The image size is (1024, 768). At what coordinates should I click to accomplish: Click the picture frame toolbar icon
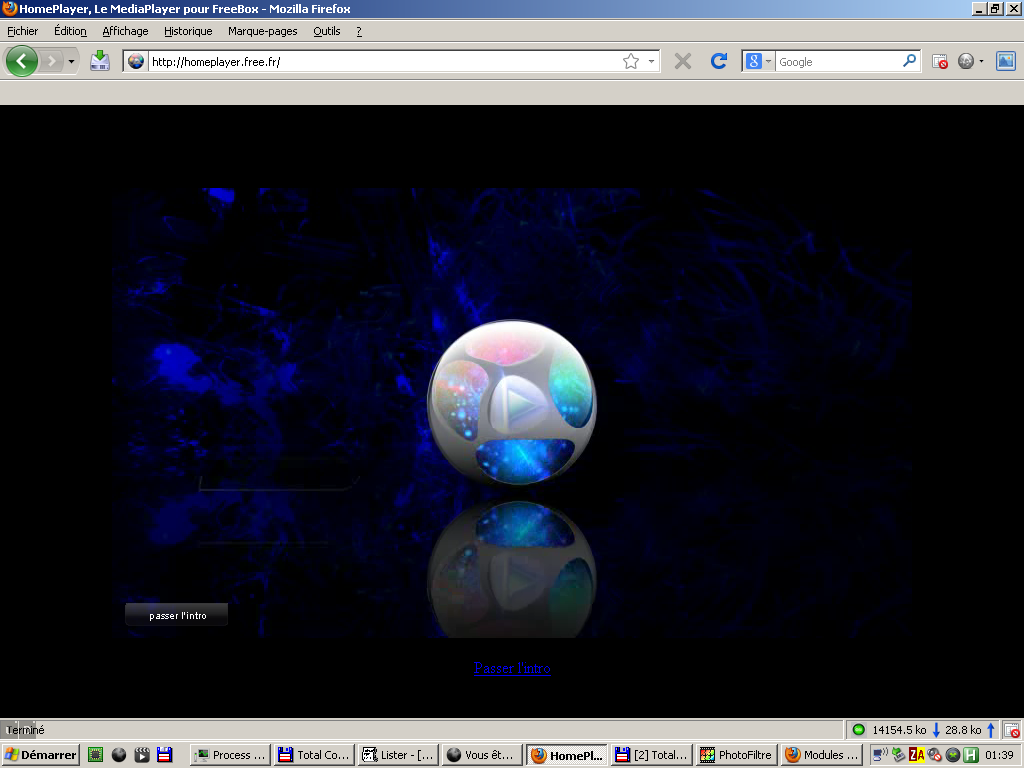1006,61
